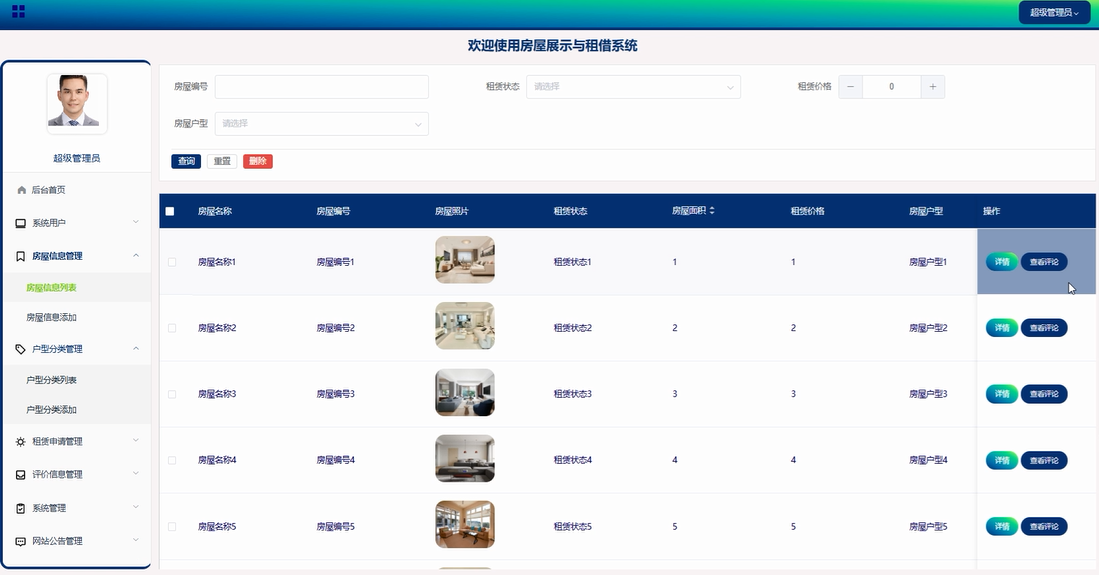Click the 房屋户型2 table cell
This screenshot has width=1099, height=575.
928,327
